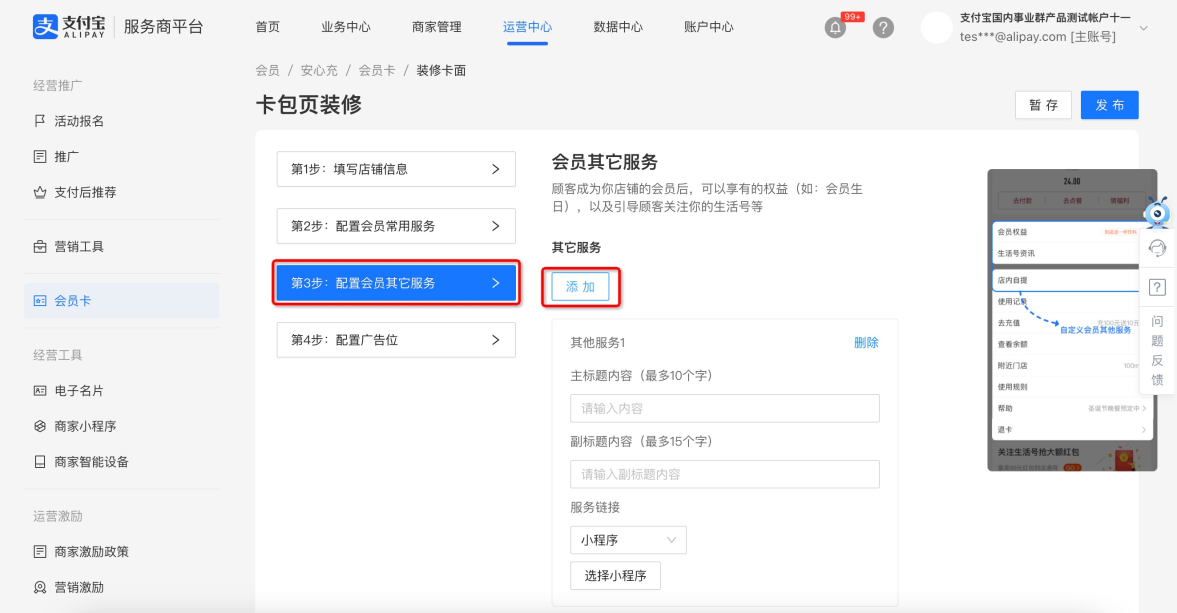The height and width of the screenshot is (613, 1177).
Task: Click the 选择小程序 button
Action: tap(616, 575)
